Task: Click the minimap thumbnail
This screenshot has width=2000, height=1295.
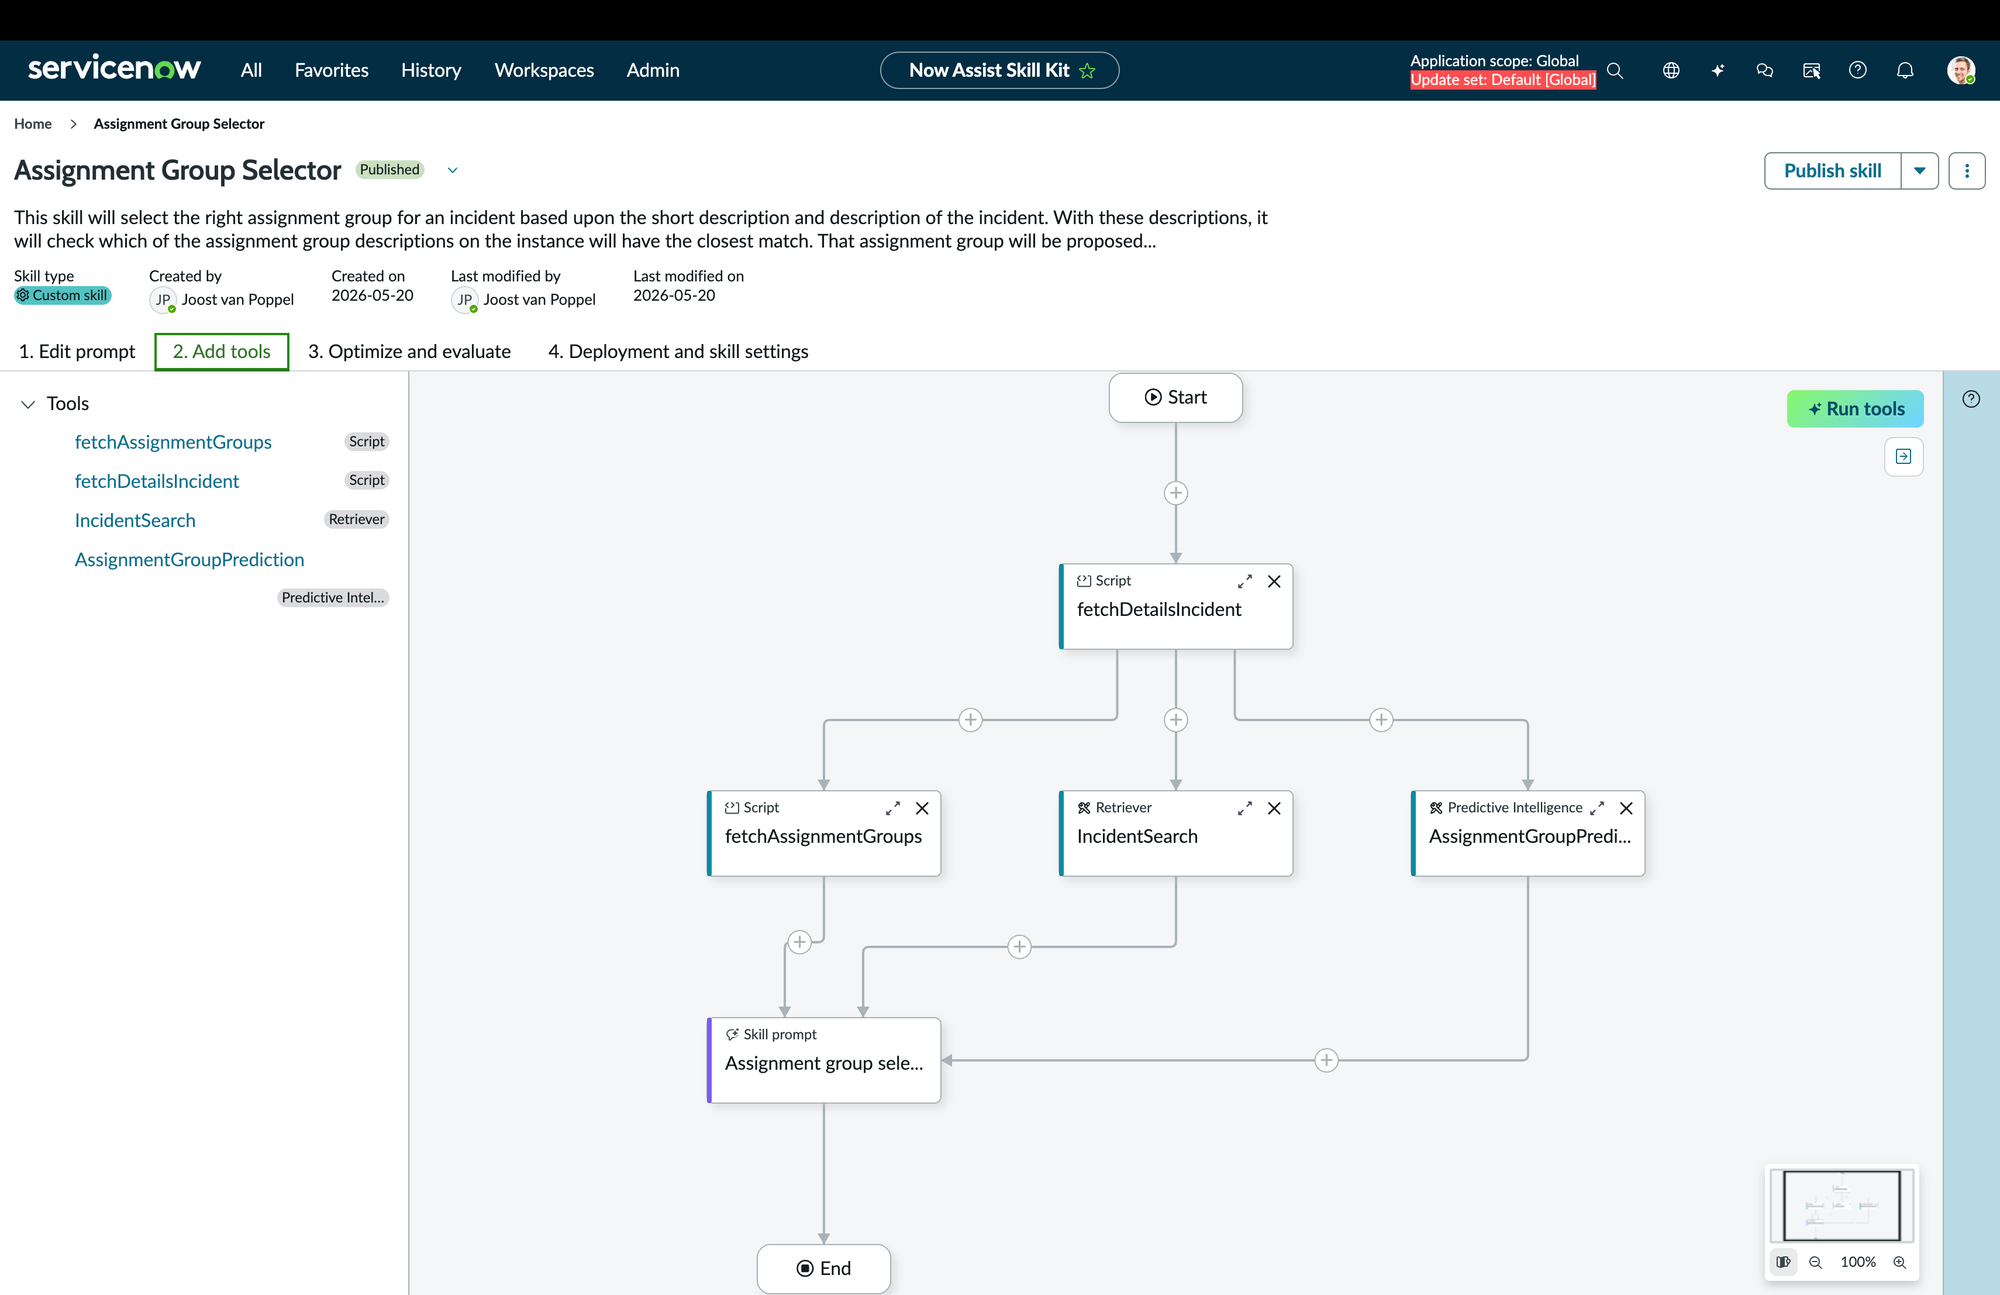Action: 1842,1206
